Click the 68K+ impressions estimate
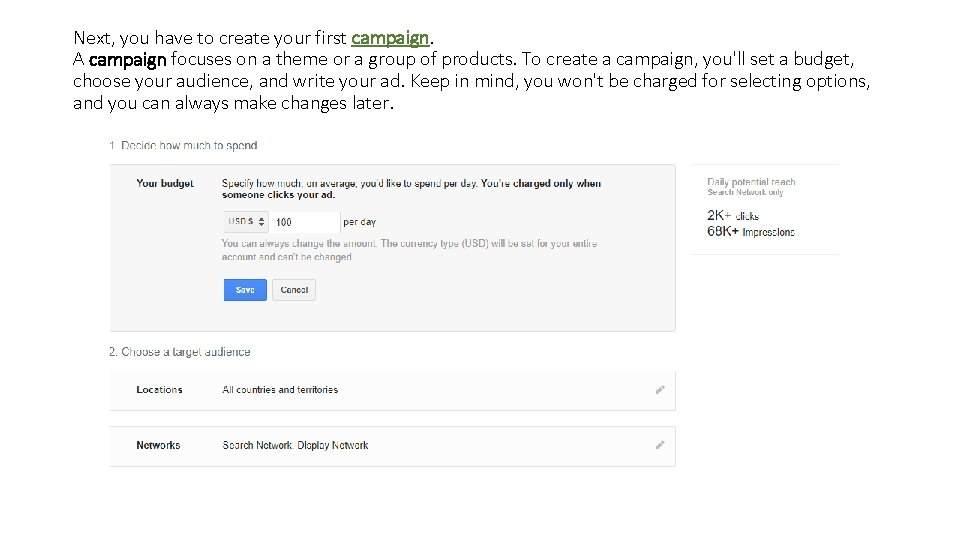Viewport: 960px width, 540px height. point(751,232)
